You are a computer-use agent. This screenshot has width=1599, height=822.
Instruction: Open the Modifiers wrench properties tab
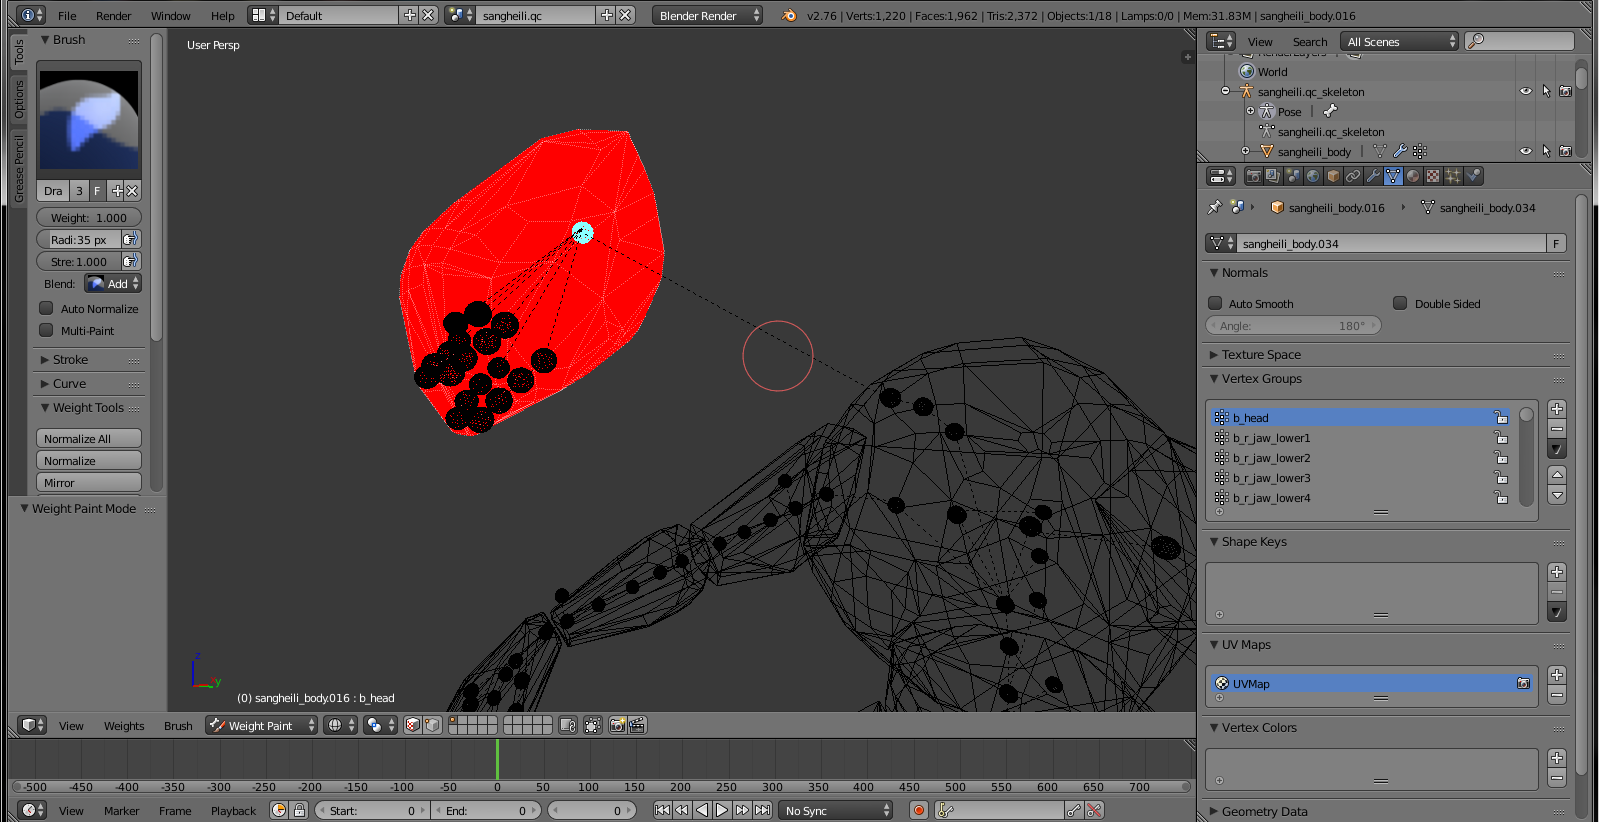1373,176
